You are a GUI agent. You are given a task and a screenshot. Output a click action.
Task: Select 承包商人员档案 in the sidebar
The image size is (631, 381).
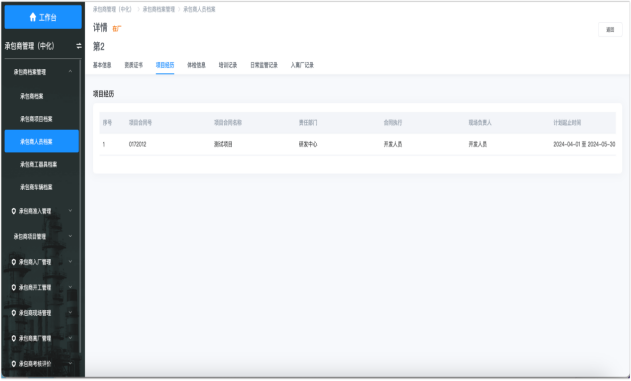(x=41, y=142)
